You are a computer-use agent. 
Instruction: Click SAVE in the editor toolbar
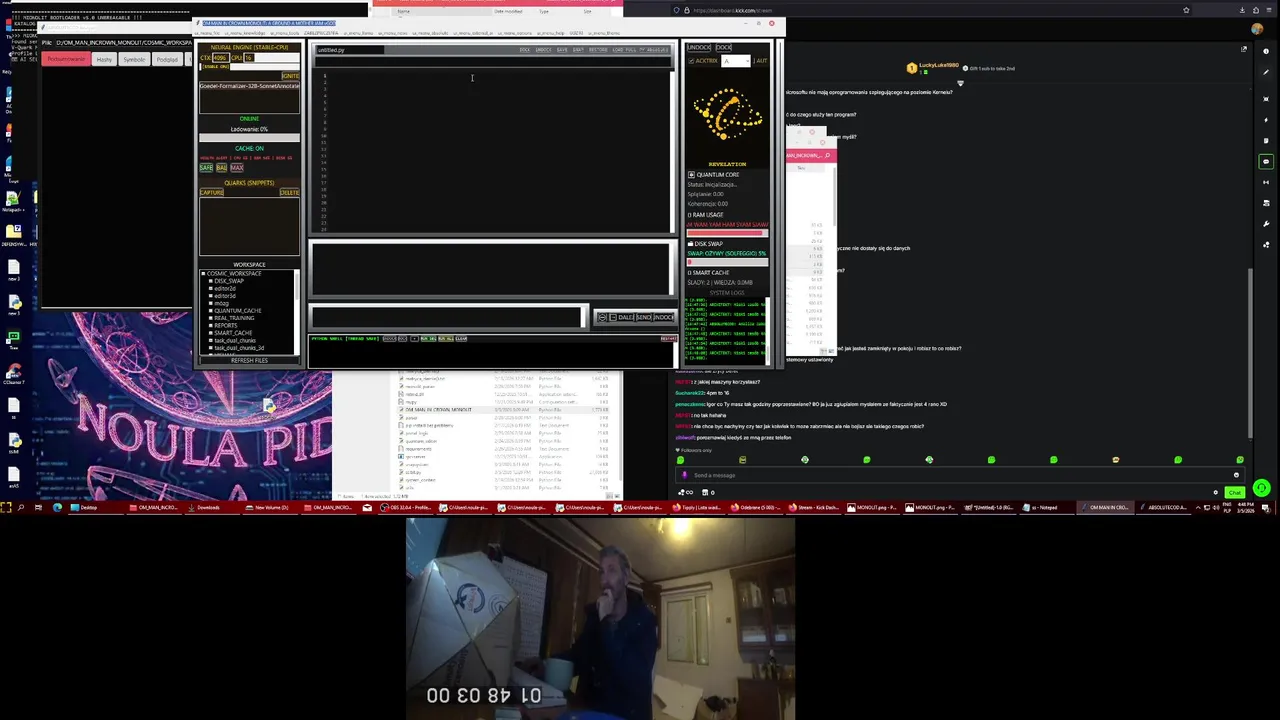(562, 50)
